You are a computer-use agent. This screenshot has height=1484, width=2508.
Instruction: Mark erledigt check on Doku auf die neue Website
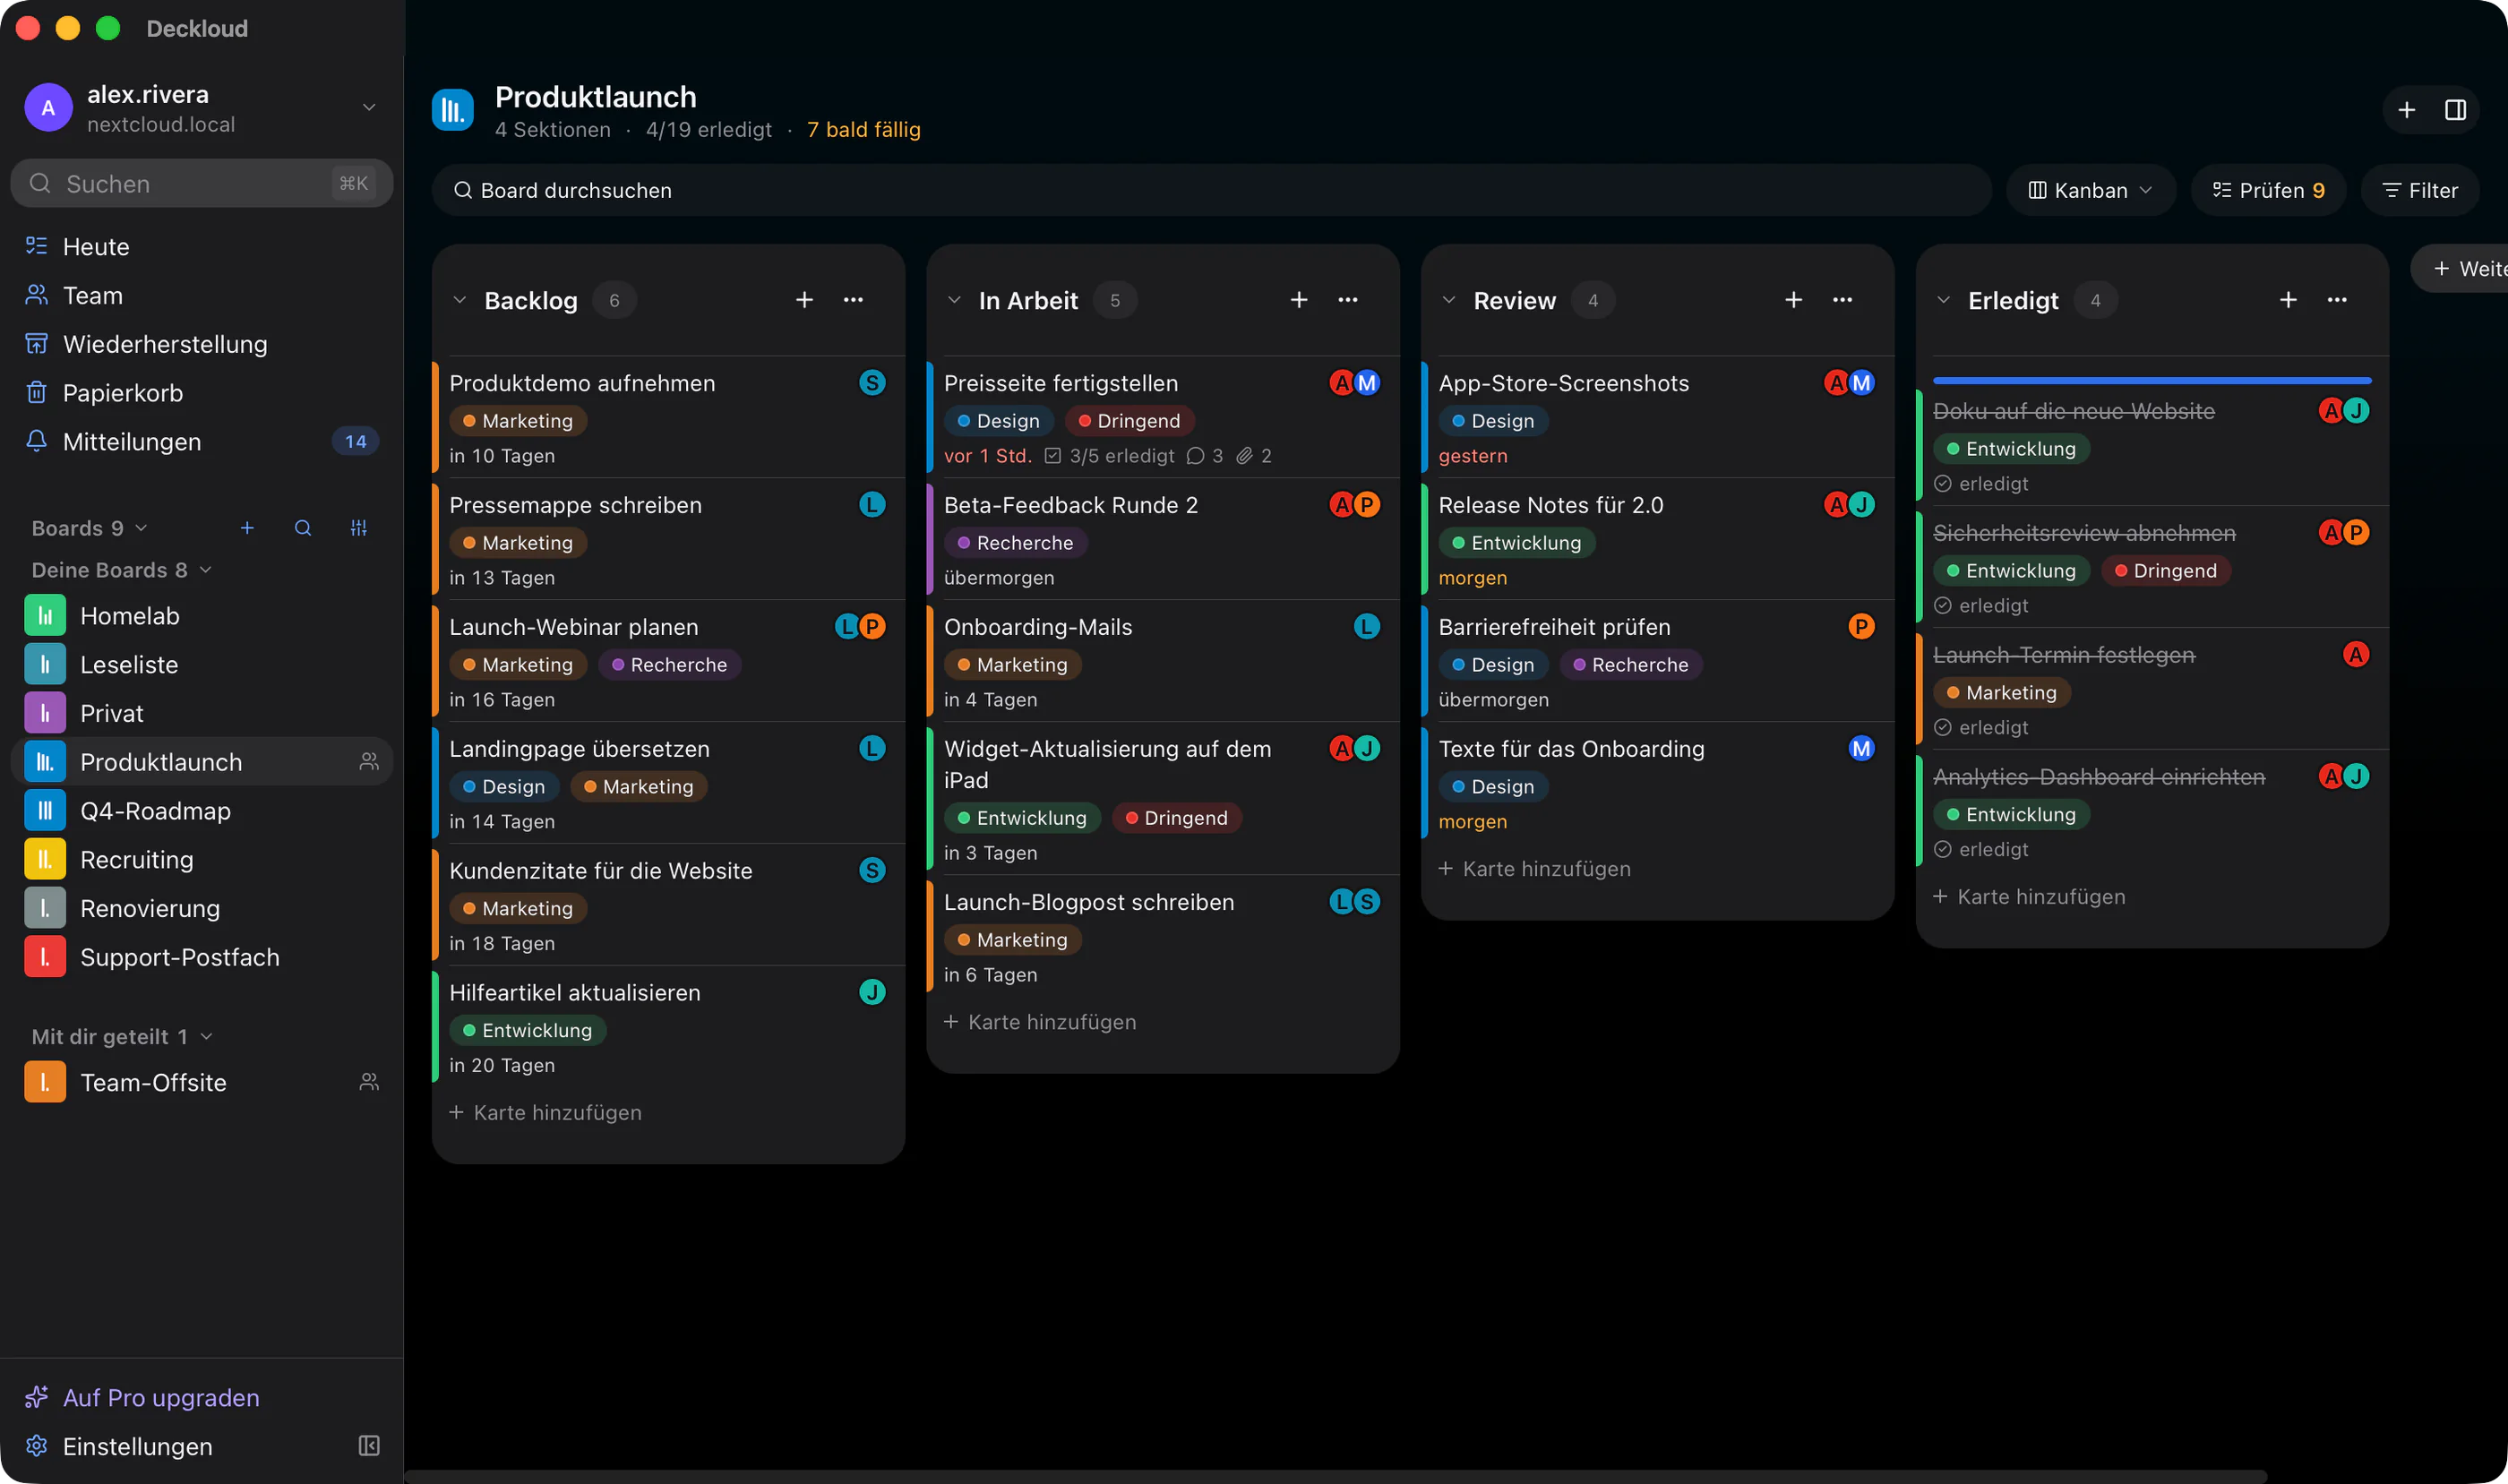(1943, 484)
